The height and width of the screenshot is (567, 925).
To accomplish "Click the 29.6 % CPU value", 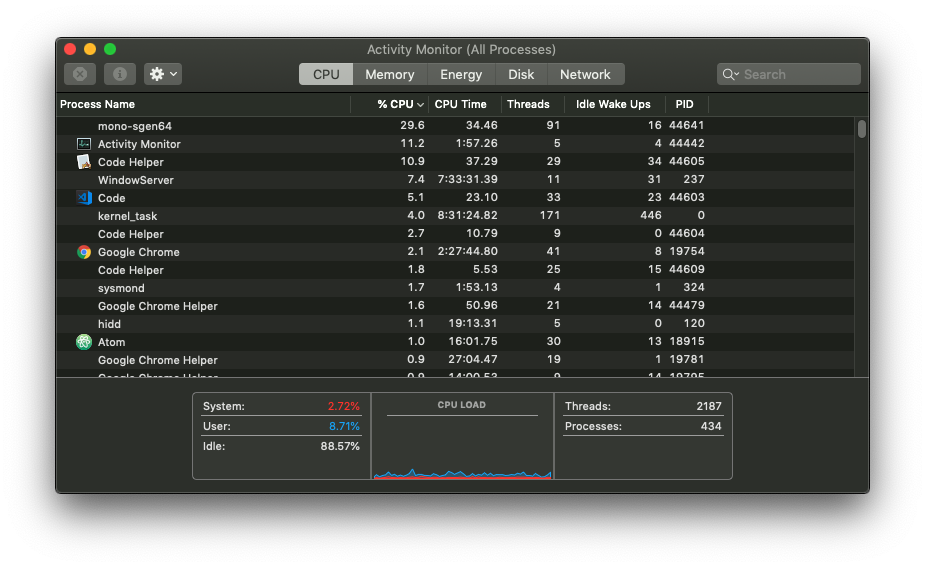I will coord(412,125).
